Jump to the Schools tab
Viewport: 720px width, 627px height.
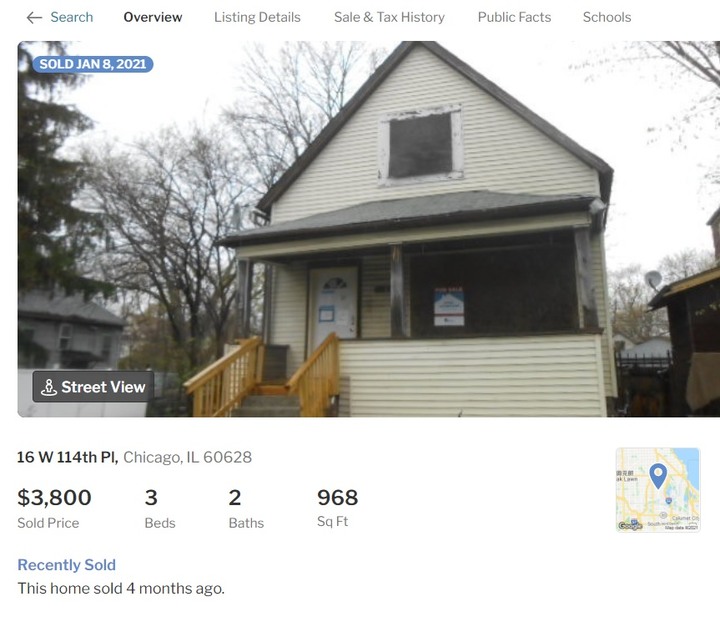tap(607, 17)
